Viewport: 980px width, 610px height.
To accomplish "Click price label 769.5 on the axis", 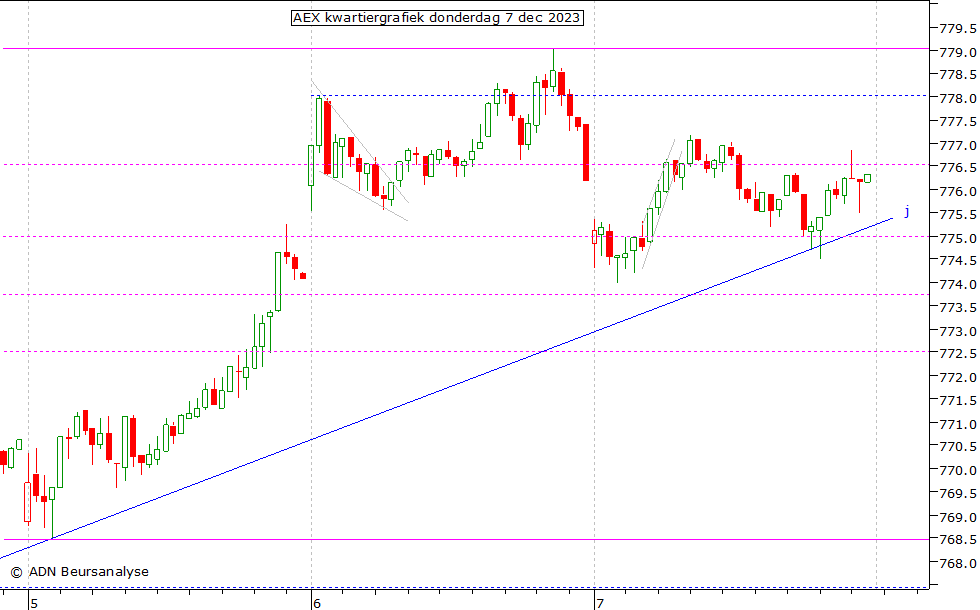I will click(958, 494).
